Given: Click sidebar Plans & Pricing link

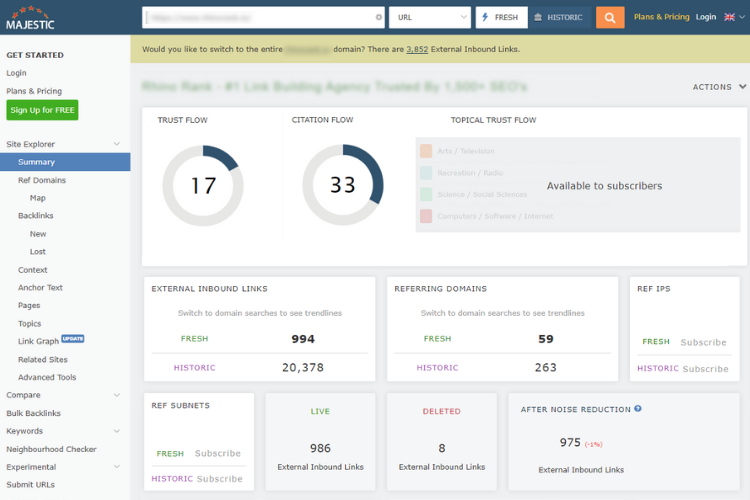Looking at the screenshot, I should tap(34, 91).
